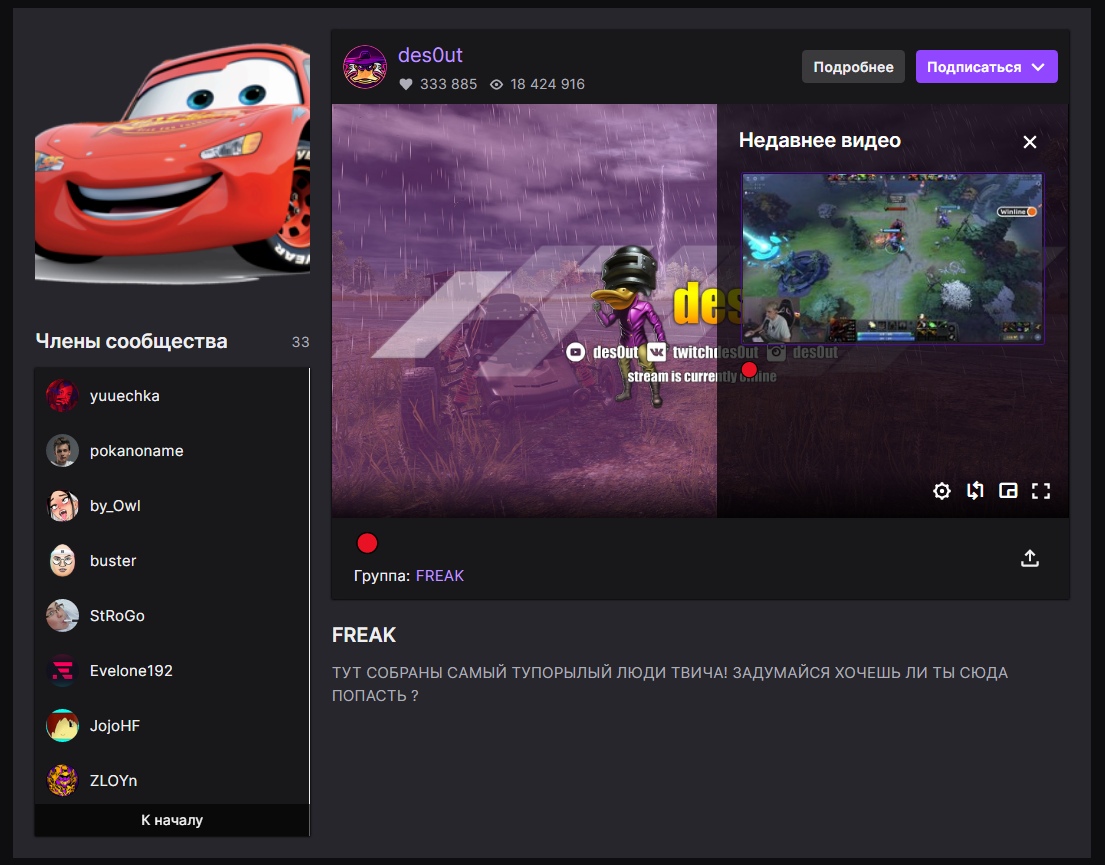Click the heart followers icon
The image size is (1105, 865).
pyautogui.click(x=406, y=85)
